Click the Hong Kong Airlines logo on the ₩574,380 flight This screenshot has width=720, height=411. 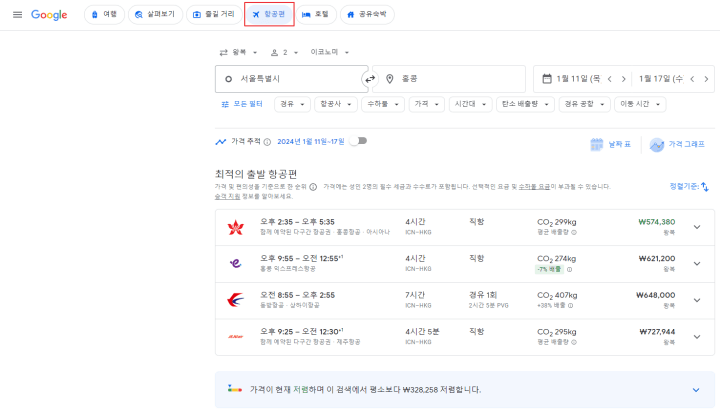[x=236, y=227]
